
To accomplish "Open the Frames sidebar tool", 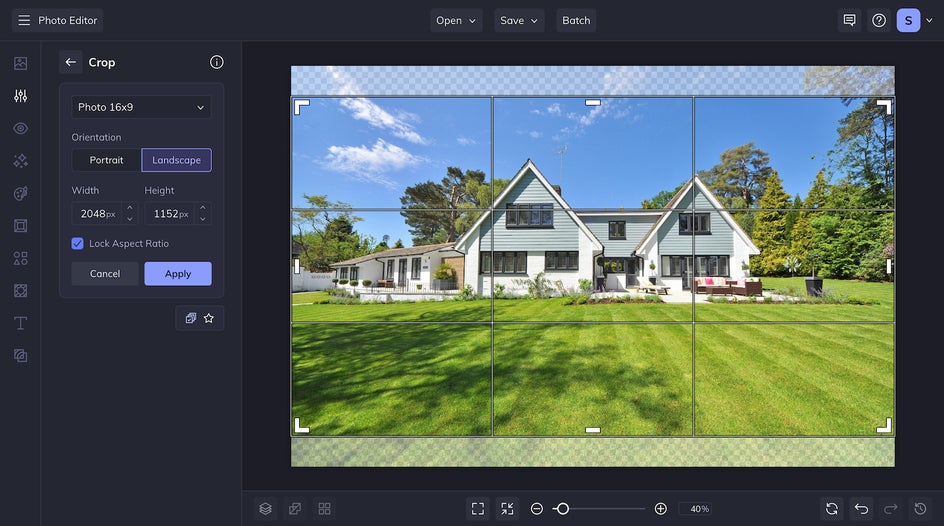I will pyautogui.click(x=20, y=226).
